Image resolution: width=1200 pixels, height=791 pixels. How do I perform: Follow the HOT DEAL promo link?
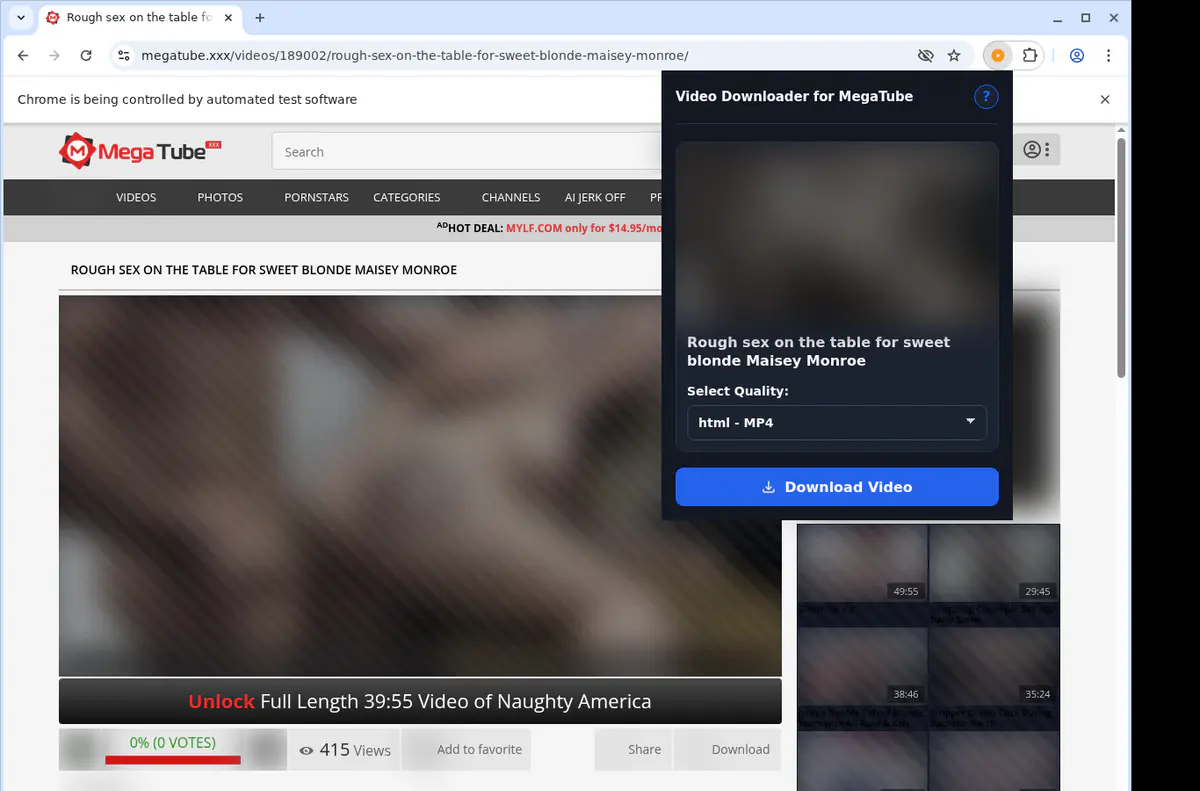pyautogui.click(x=584, y=228)
